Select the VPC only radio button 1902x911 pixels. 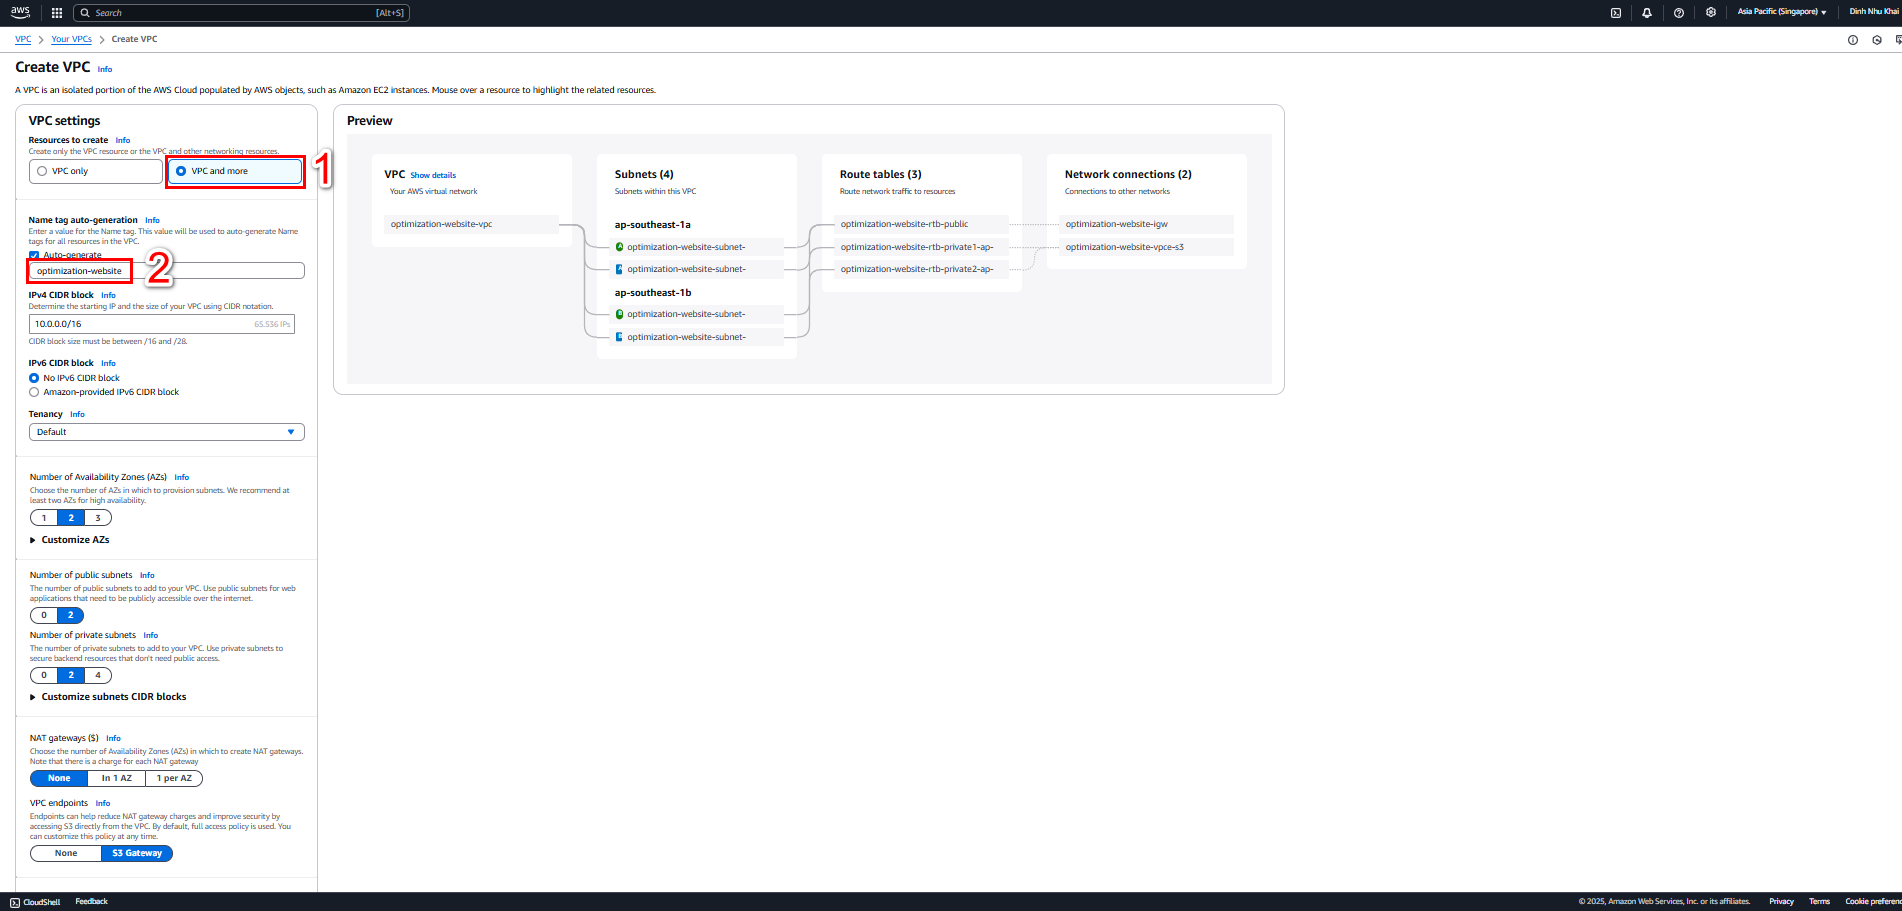tap(42, 171)
